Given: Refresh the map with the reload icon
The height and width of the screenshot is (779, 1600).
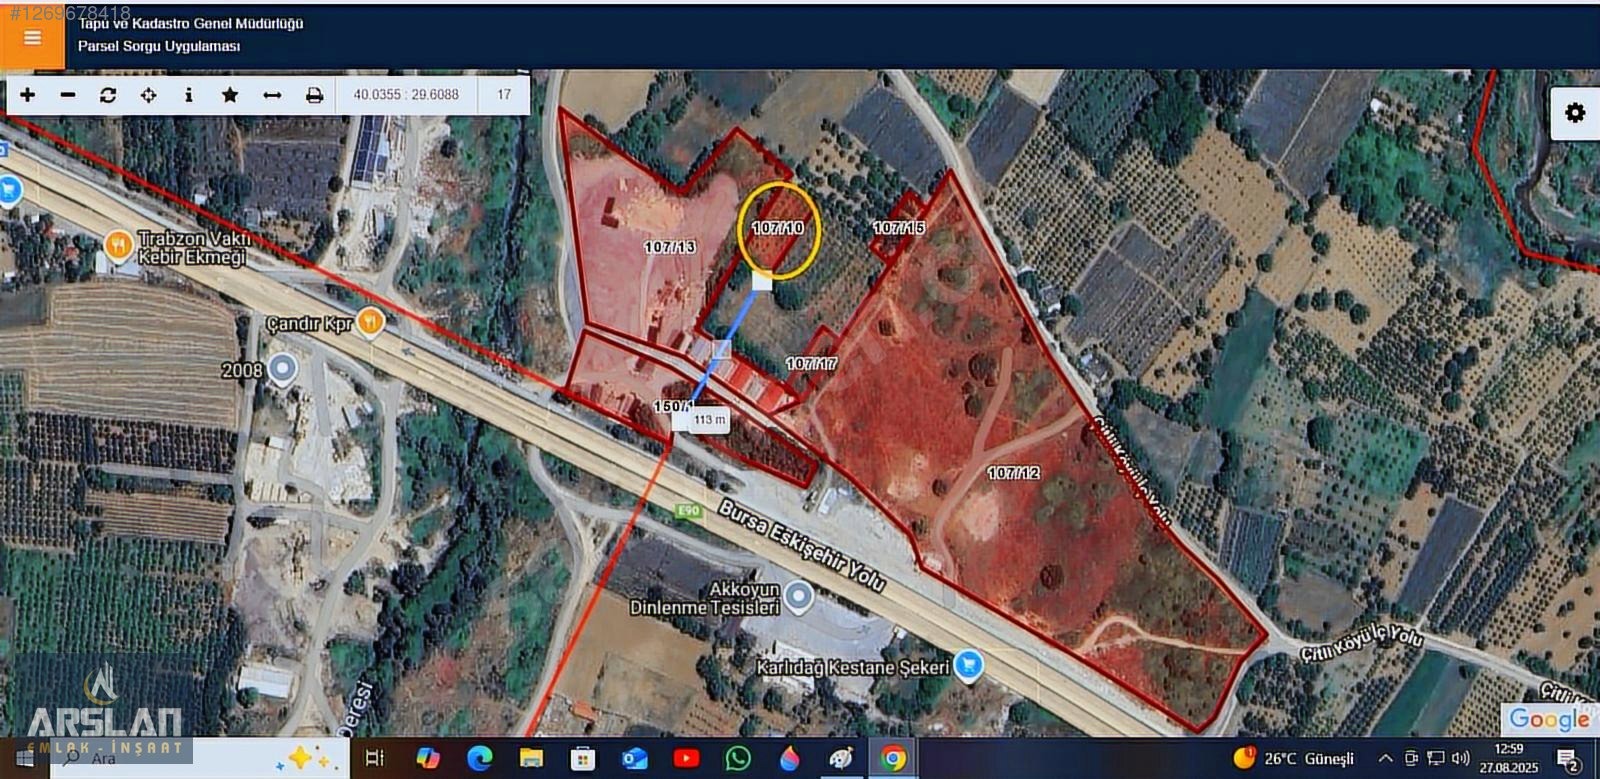Looking at the screenshot, I should tap(108, 95).
